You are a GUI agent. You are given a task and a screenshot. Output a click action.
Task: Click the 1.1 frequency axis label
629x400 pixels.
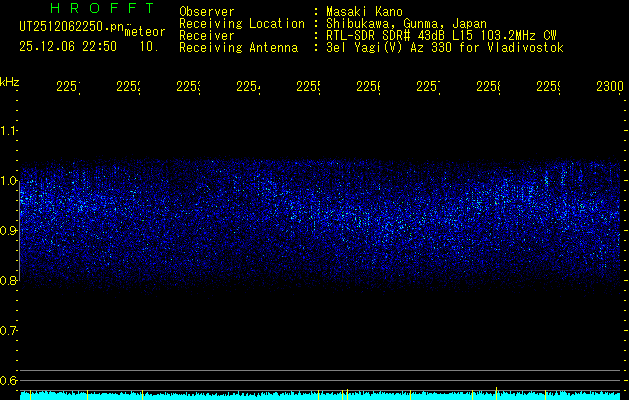click(10, 131)
